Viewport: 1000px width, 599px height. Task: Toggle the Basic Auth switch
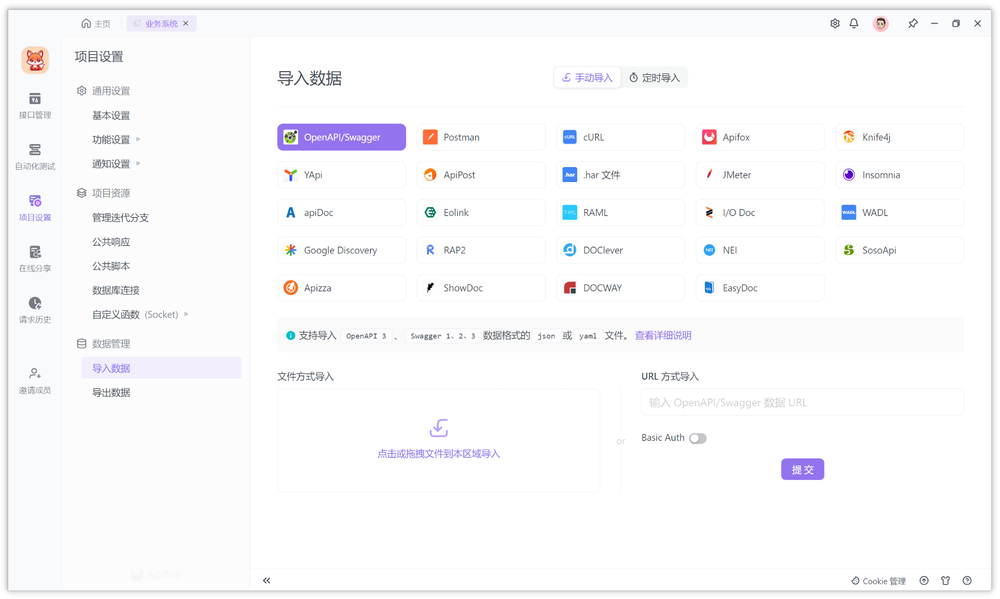coord(698,438)
